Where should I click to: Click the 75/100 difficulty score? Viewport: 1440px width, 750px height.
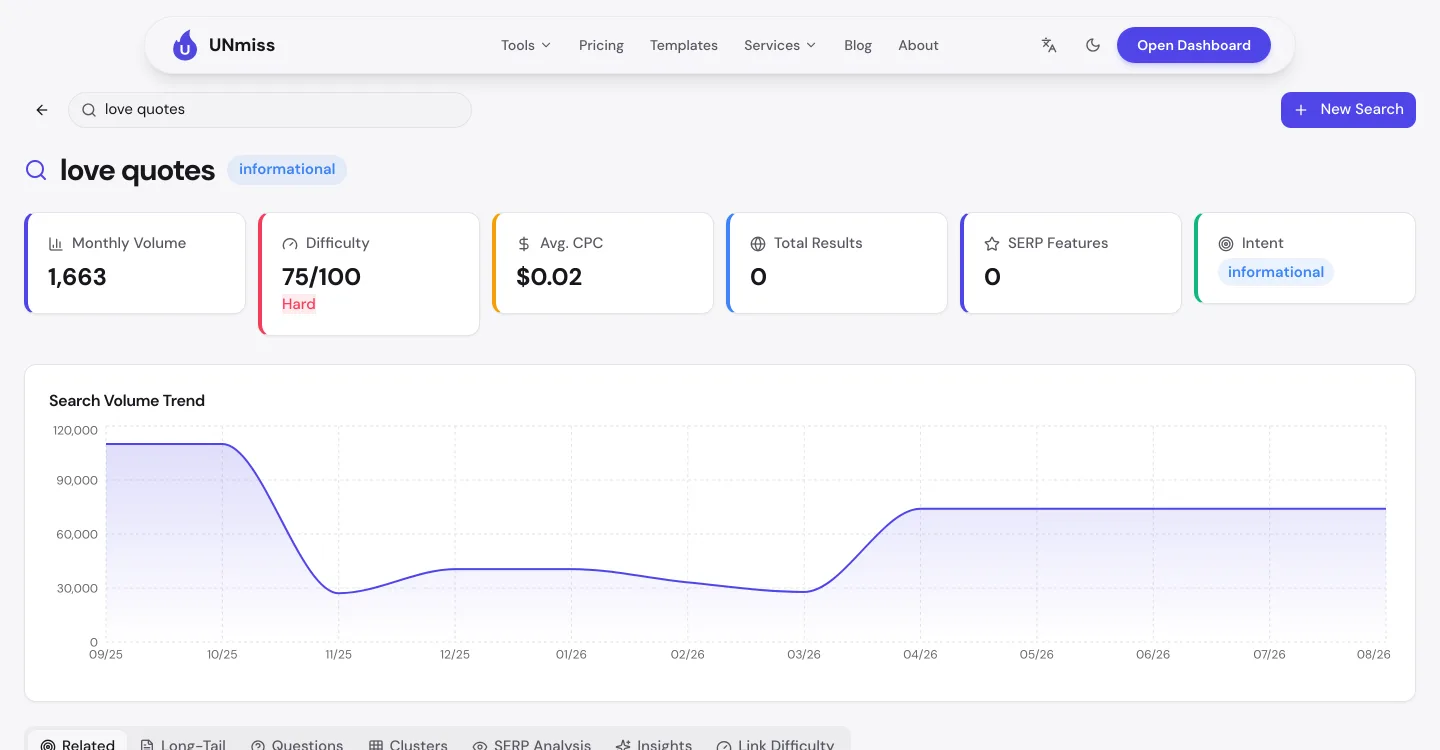point(321,277)
